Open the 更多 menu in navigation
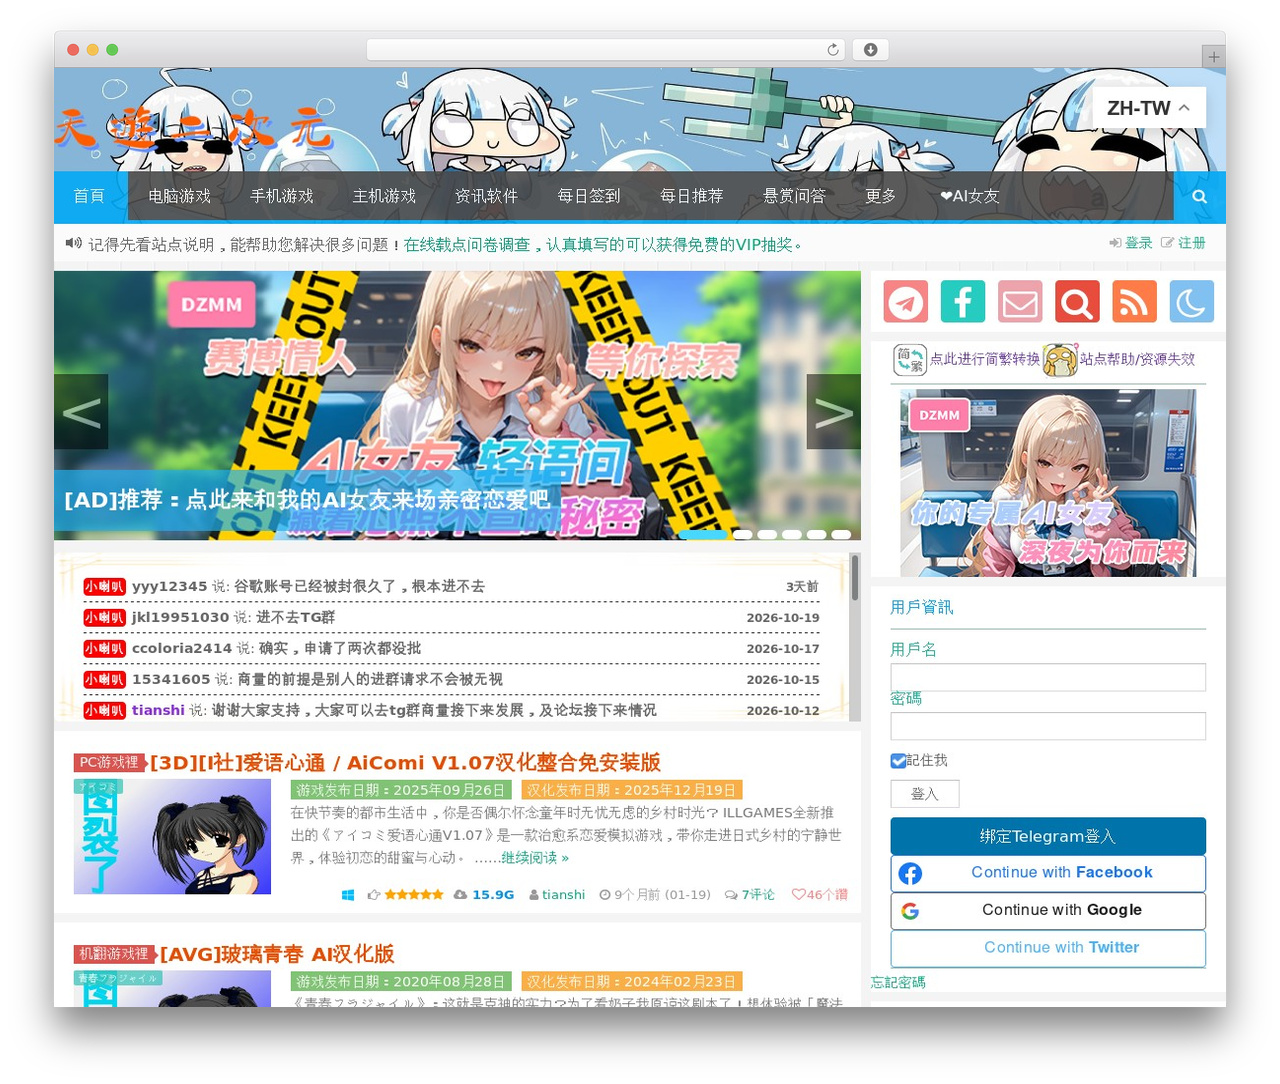The height and width of the screenshot is (1084, 1280). tap(880, 196)
